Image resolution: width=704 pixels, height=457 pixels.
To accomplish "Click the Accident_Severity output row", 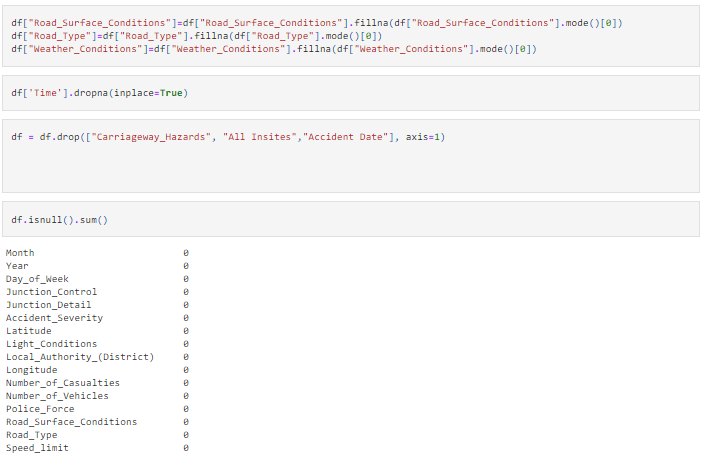I will pos(97,318).
